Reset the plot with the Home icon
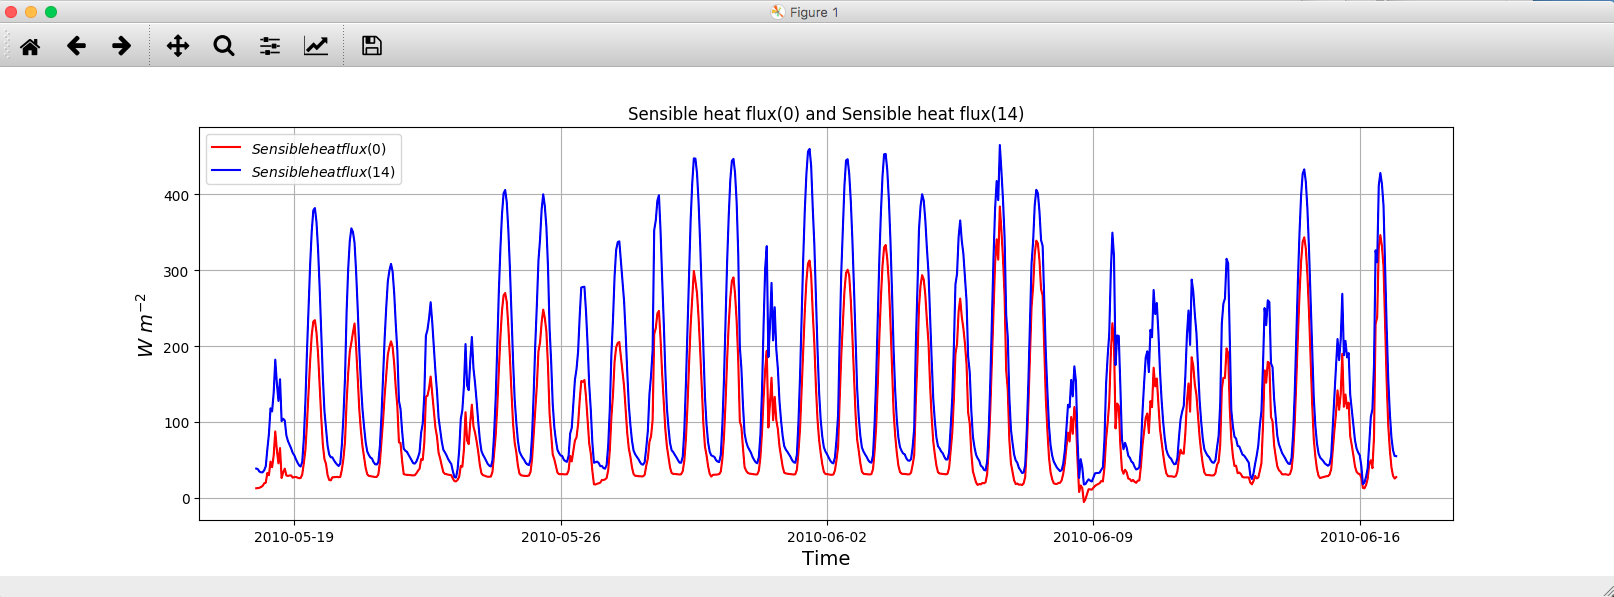This screenshot has width=1614, height=597. tap(30, 46)
